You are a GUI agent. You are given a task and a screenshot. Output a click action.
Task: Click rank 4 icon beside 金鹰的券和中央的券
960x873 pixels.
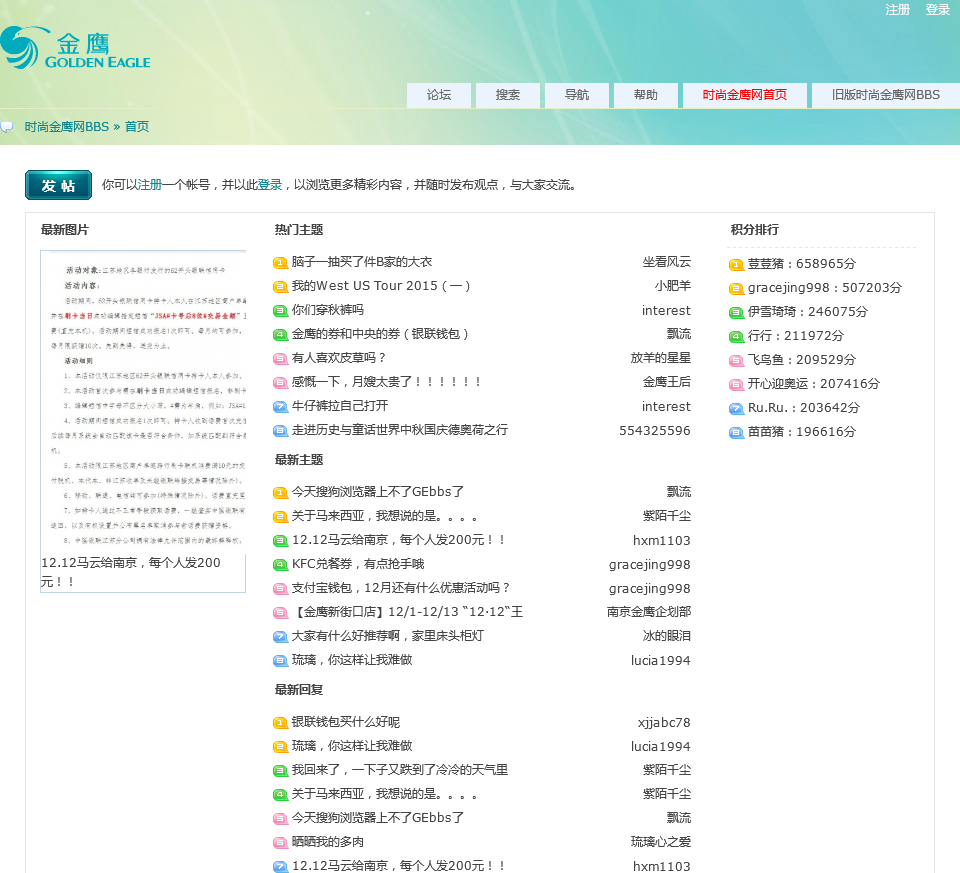(x=280, y=335)
